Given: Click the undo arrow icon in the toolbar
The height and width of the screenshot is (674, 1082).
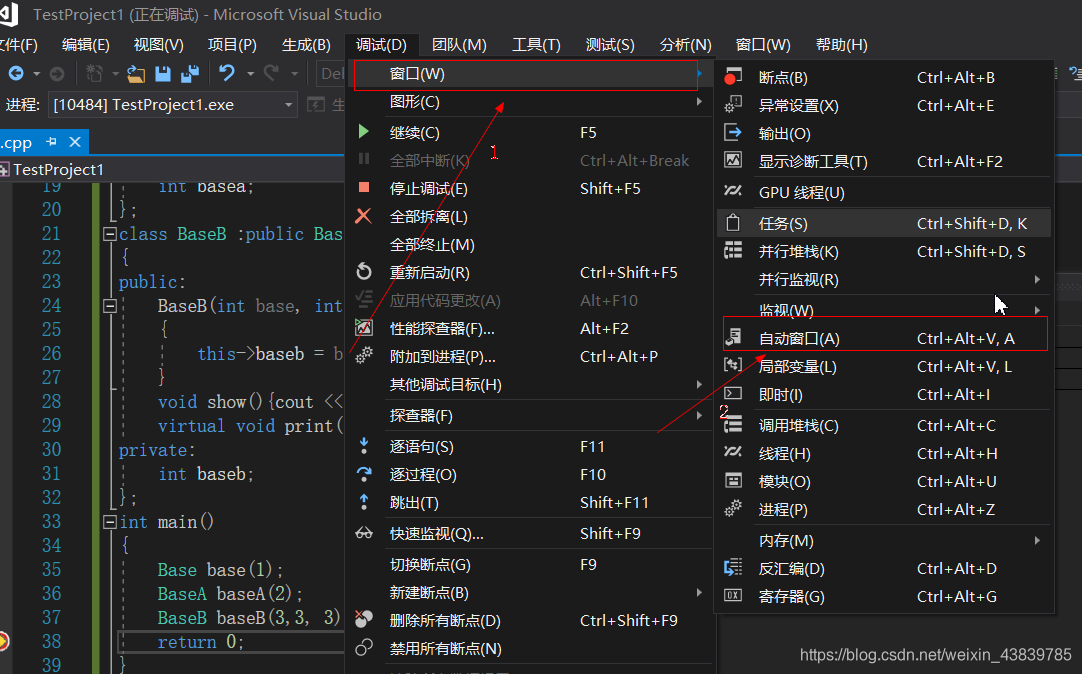Looking at the screenshot, I should pyautogui.click(x=227, y=72).
